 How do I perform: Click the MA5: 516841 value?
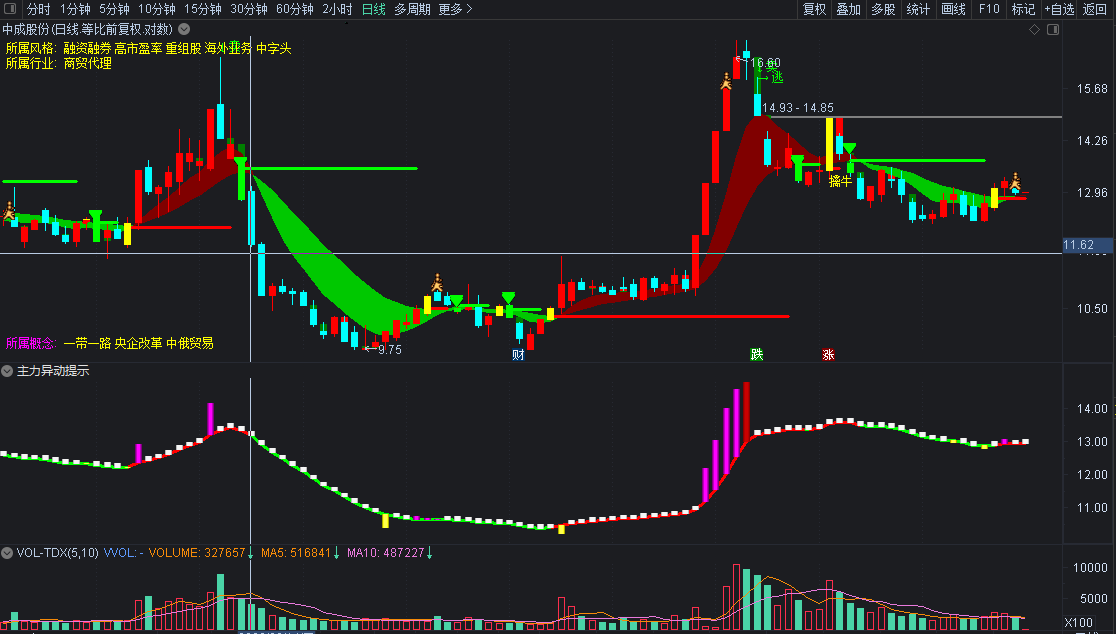[296, 552]
